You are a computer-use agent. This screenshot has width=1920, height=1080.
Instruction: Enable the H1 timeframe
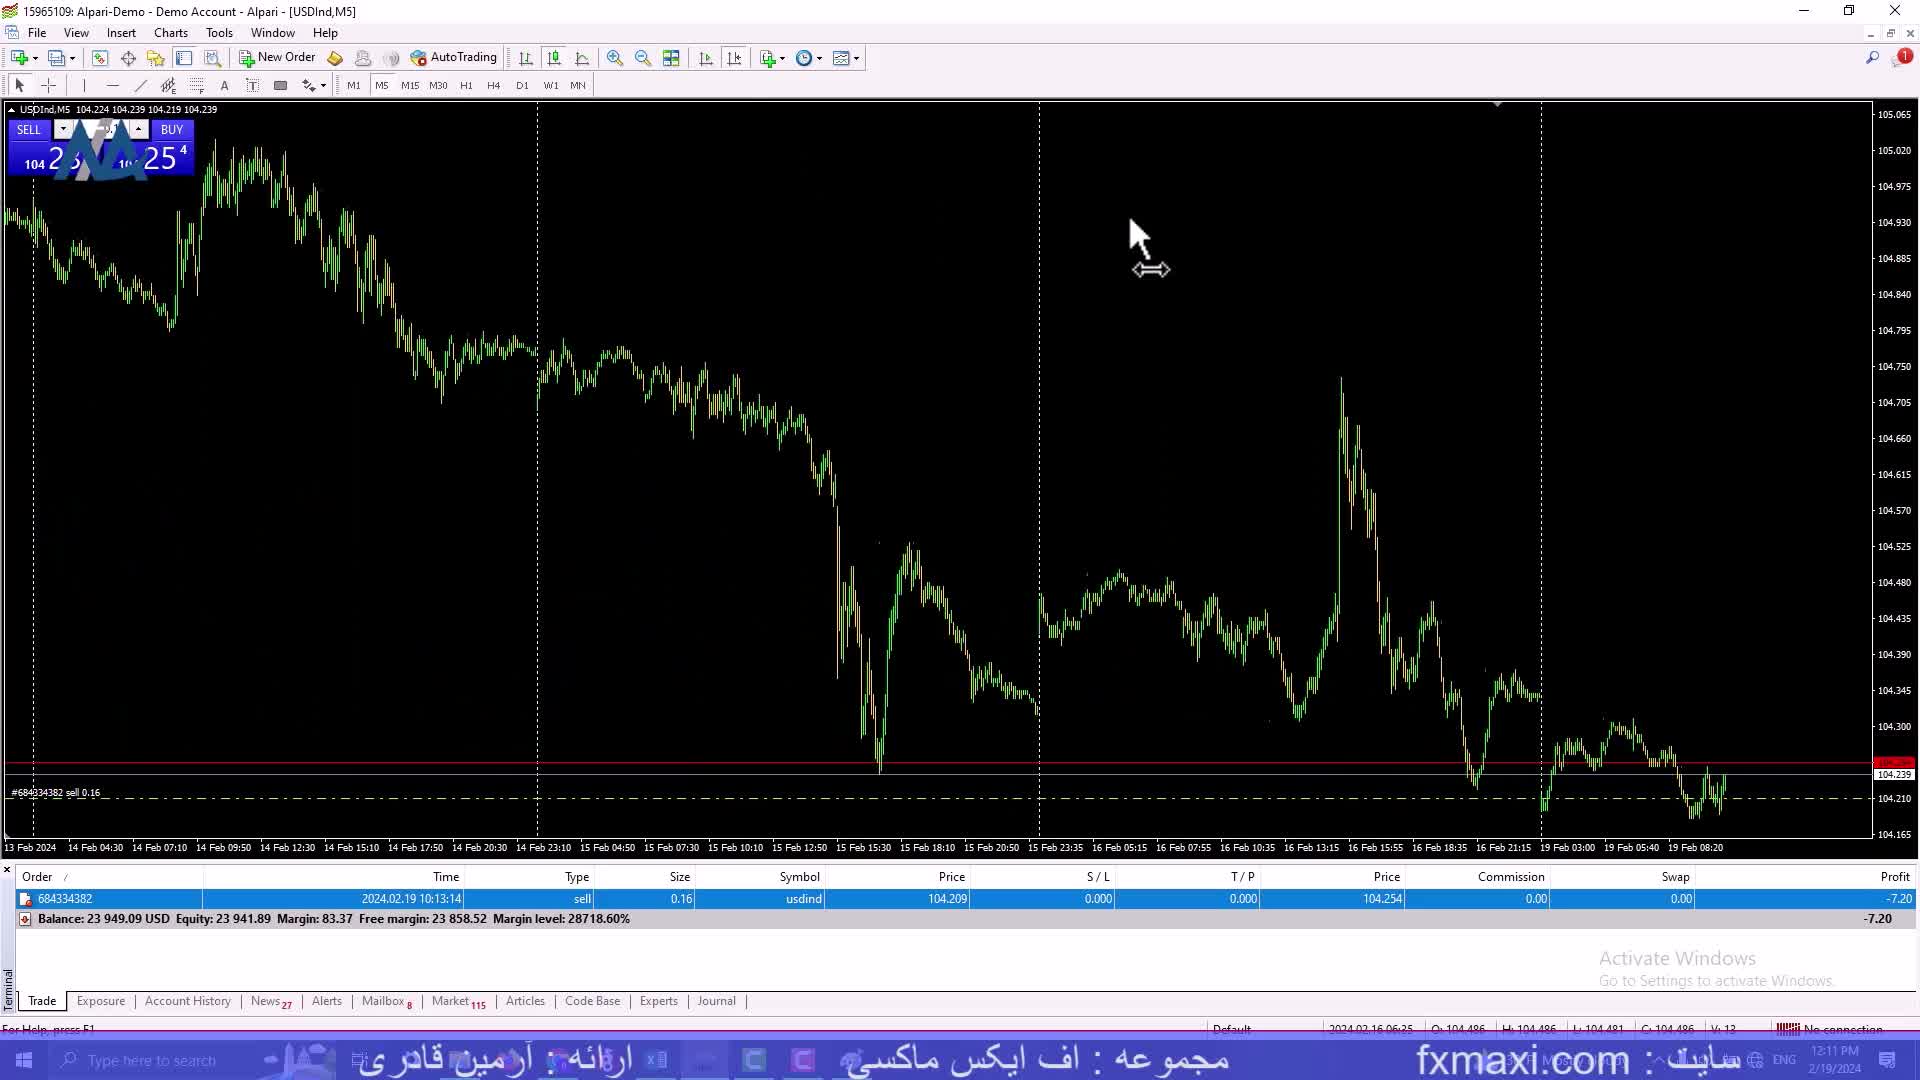click(x=466, y=86)
